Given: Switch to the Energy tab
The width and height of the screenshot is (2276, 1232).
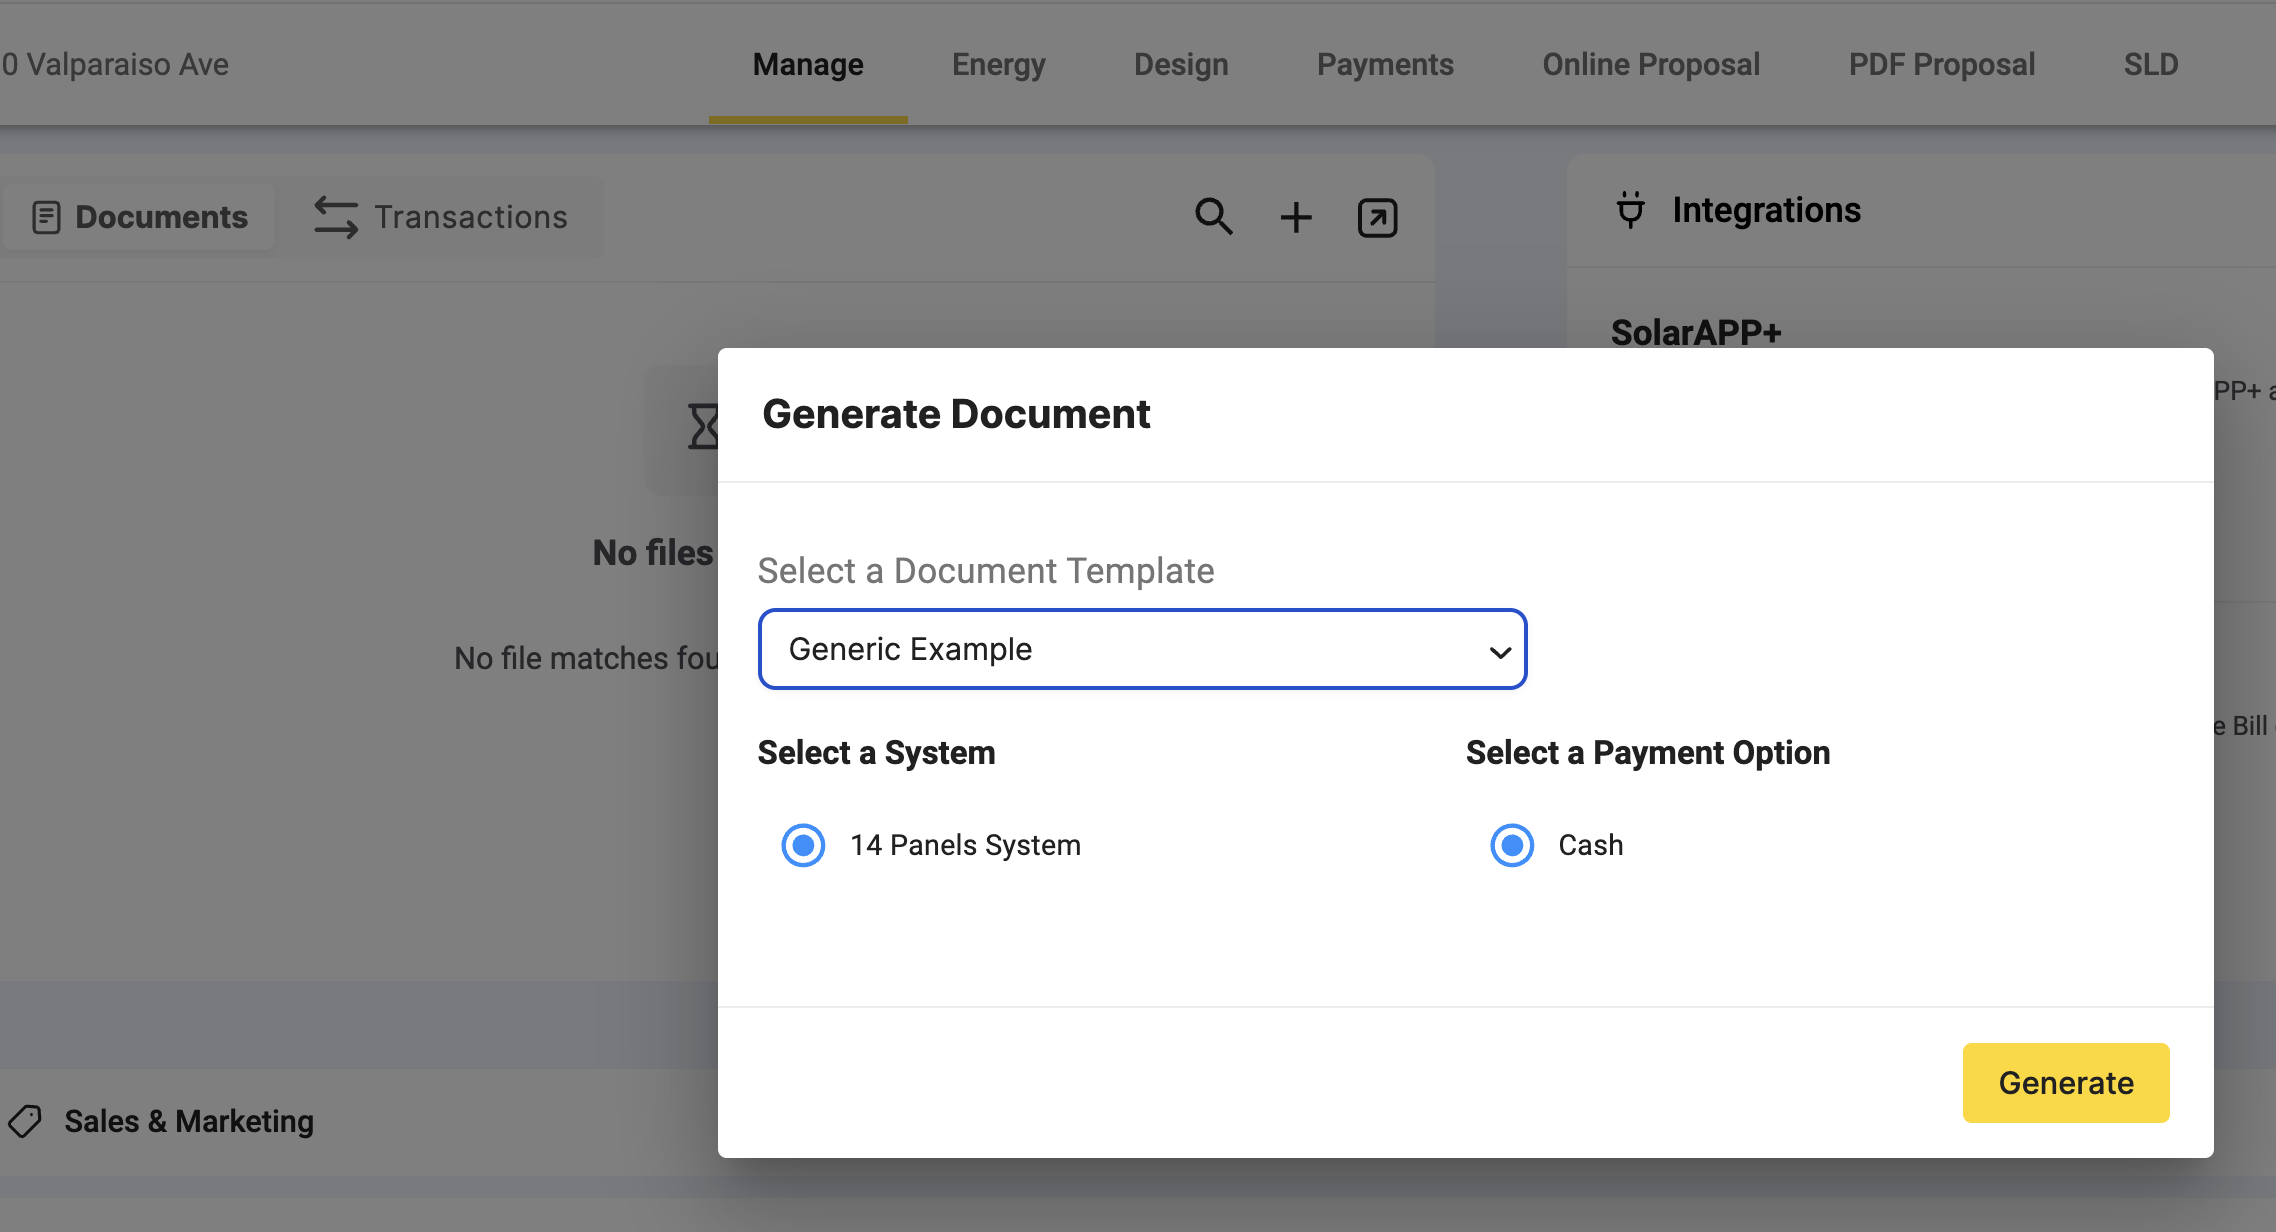Looking at the screenshot, I should (998, 64).
